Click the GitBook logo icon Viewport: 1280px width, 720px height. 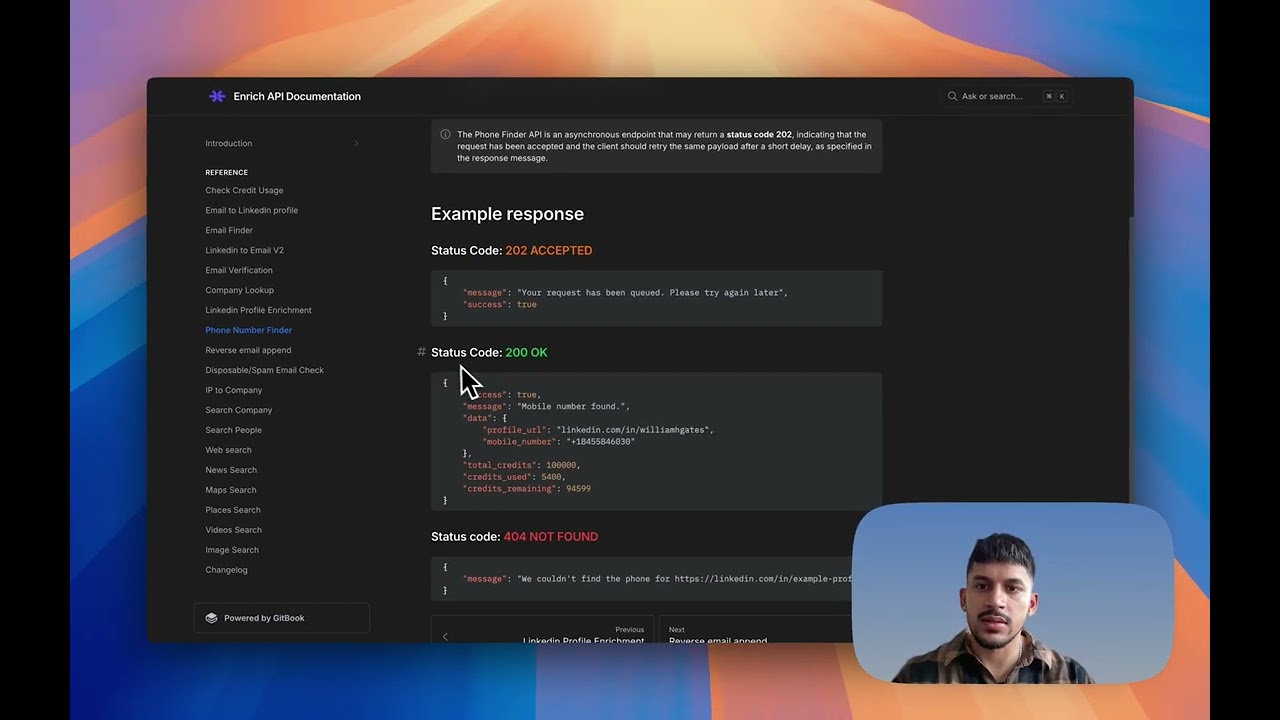click(x=211, y=618)
